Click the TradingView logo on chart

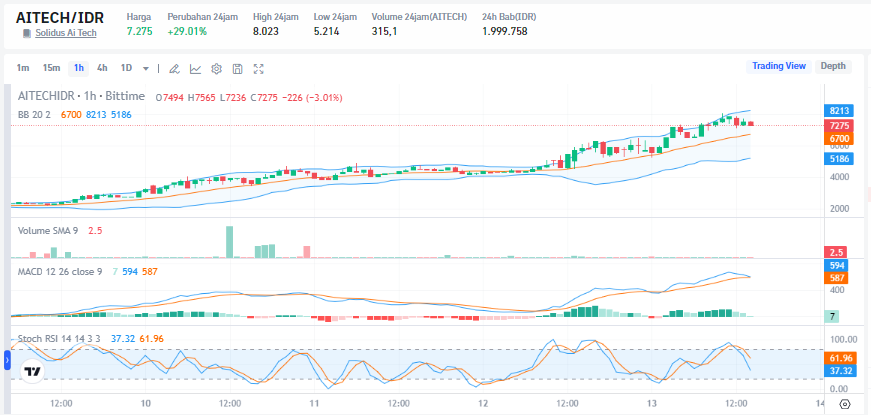point(33,371)
